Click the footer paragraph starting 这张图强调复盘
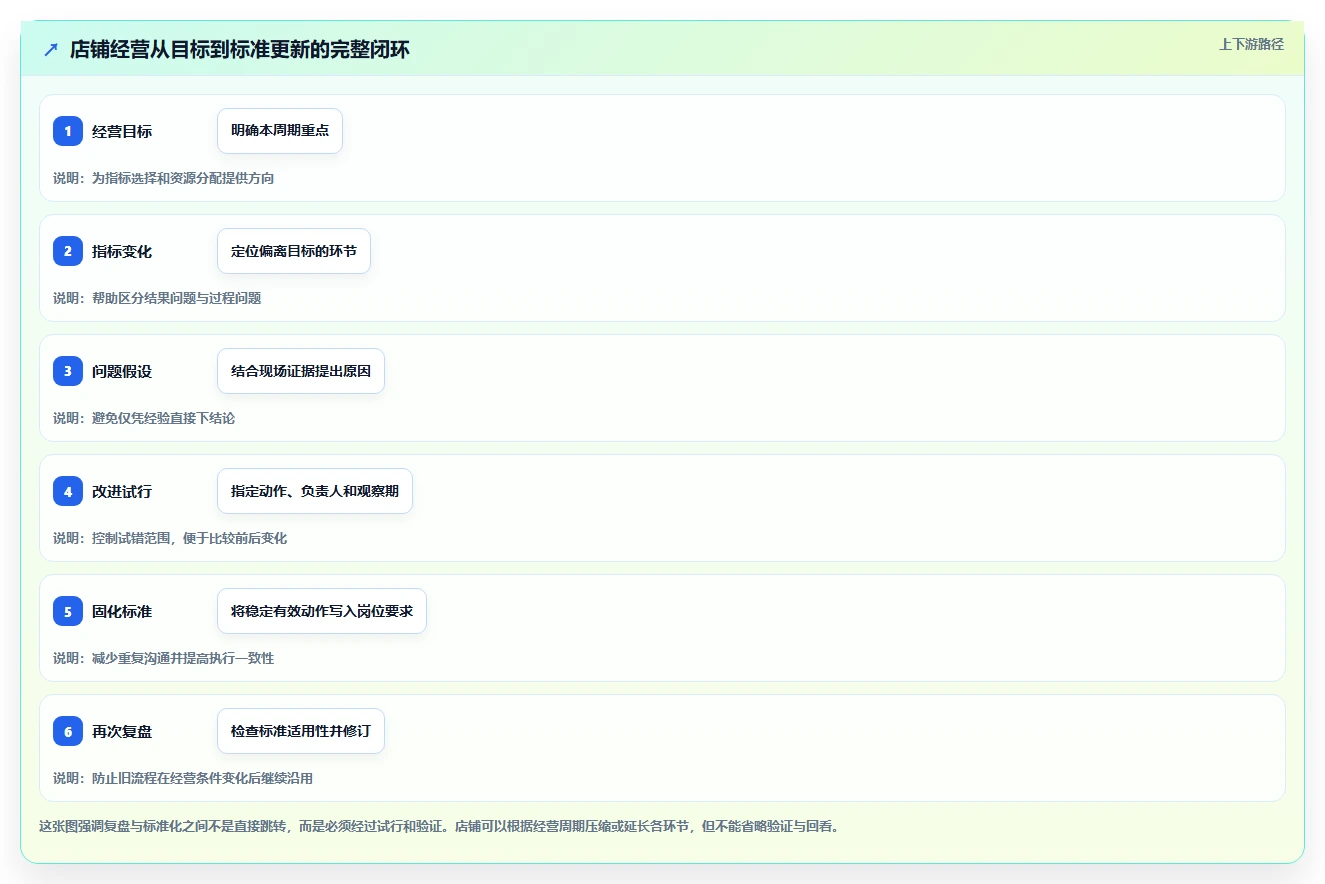The image size is (1325, 884). (x=439, y=826)
